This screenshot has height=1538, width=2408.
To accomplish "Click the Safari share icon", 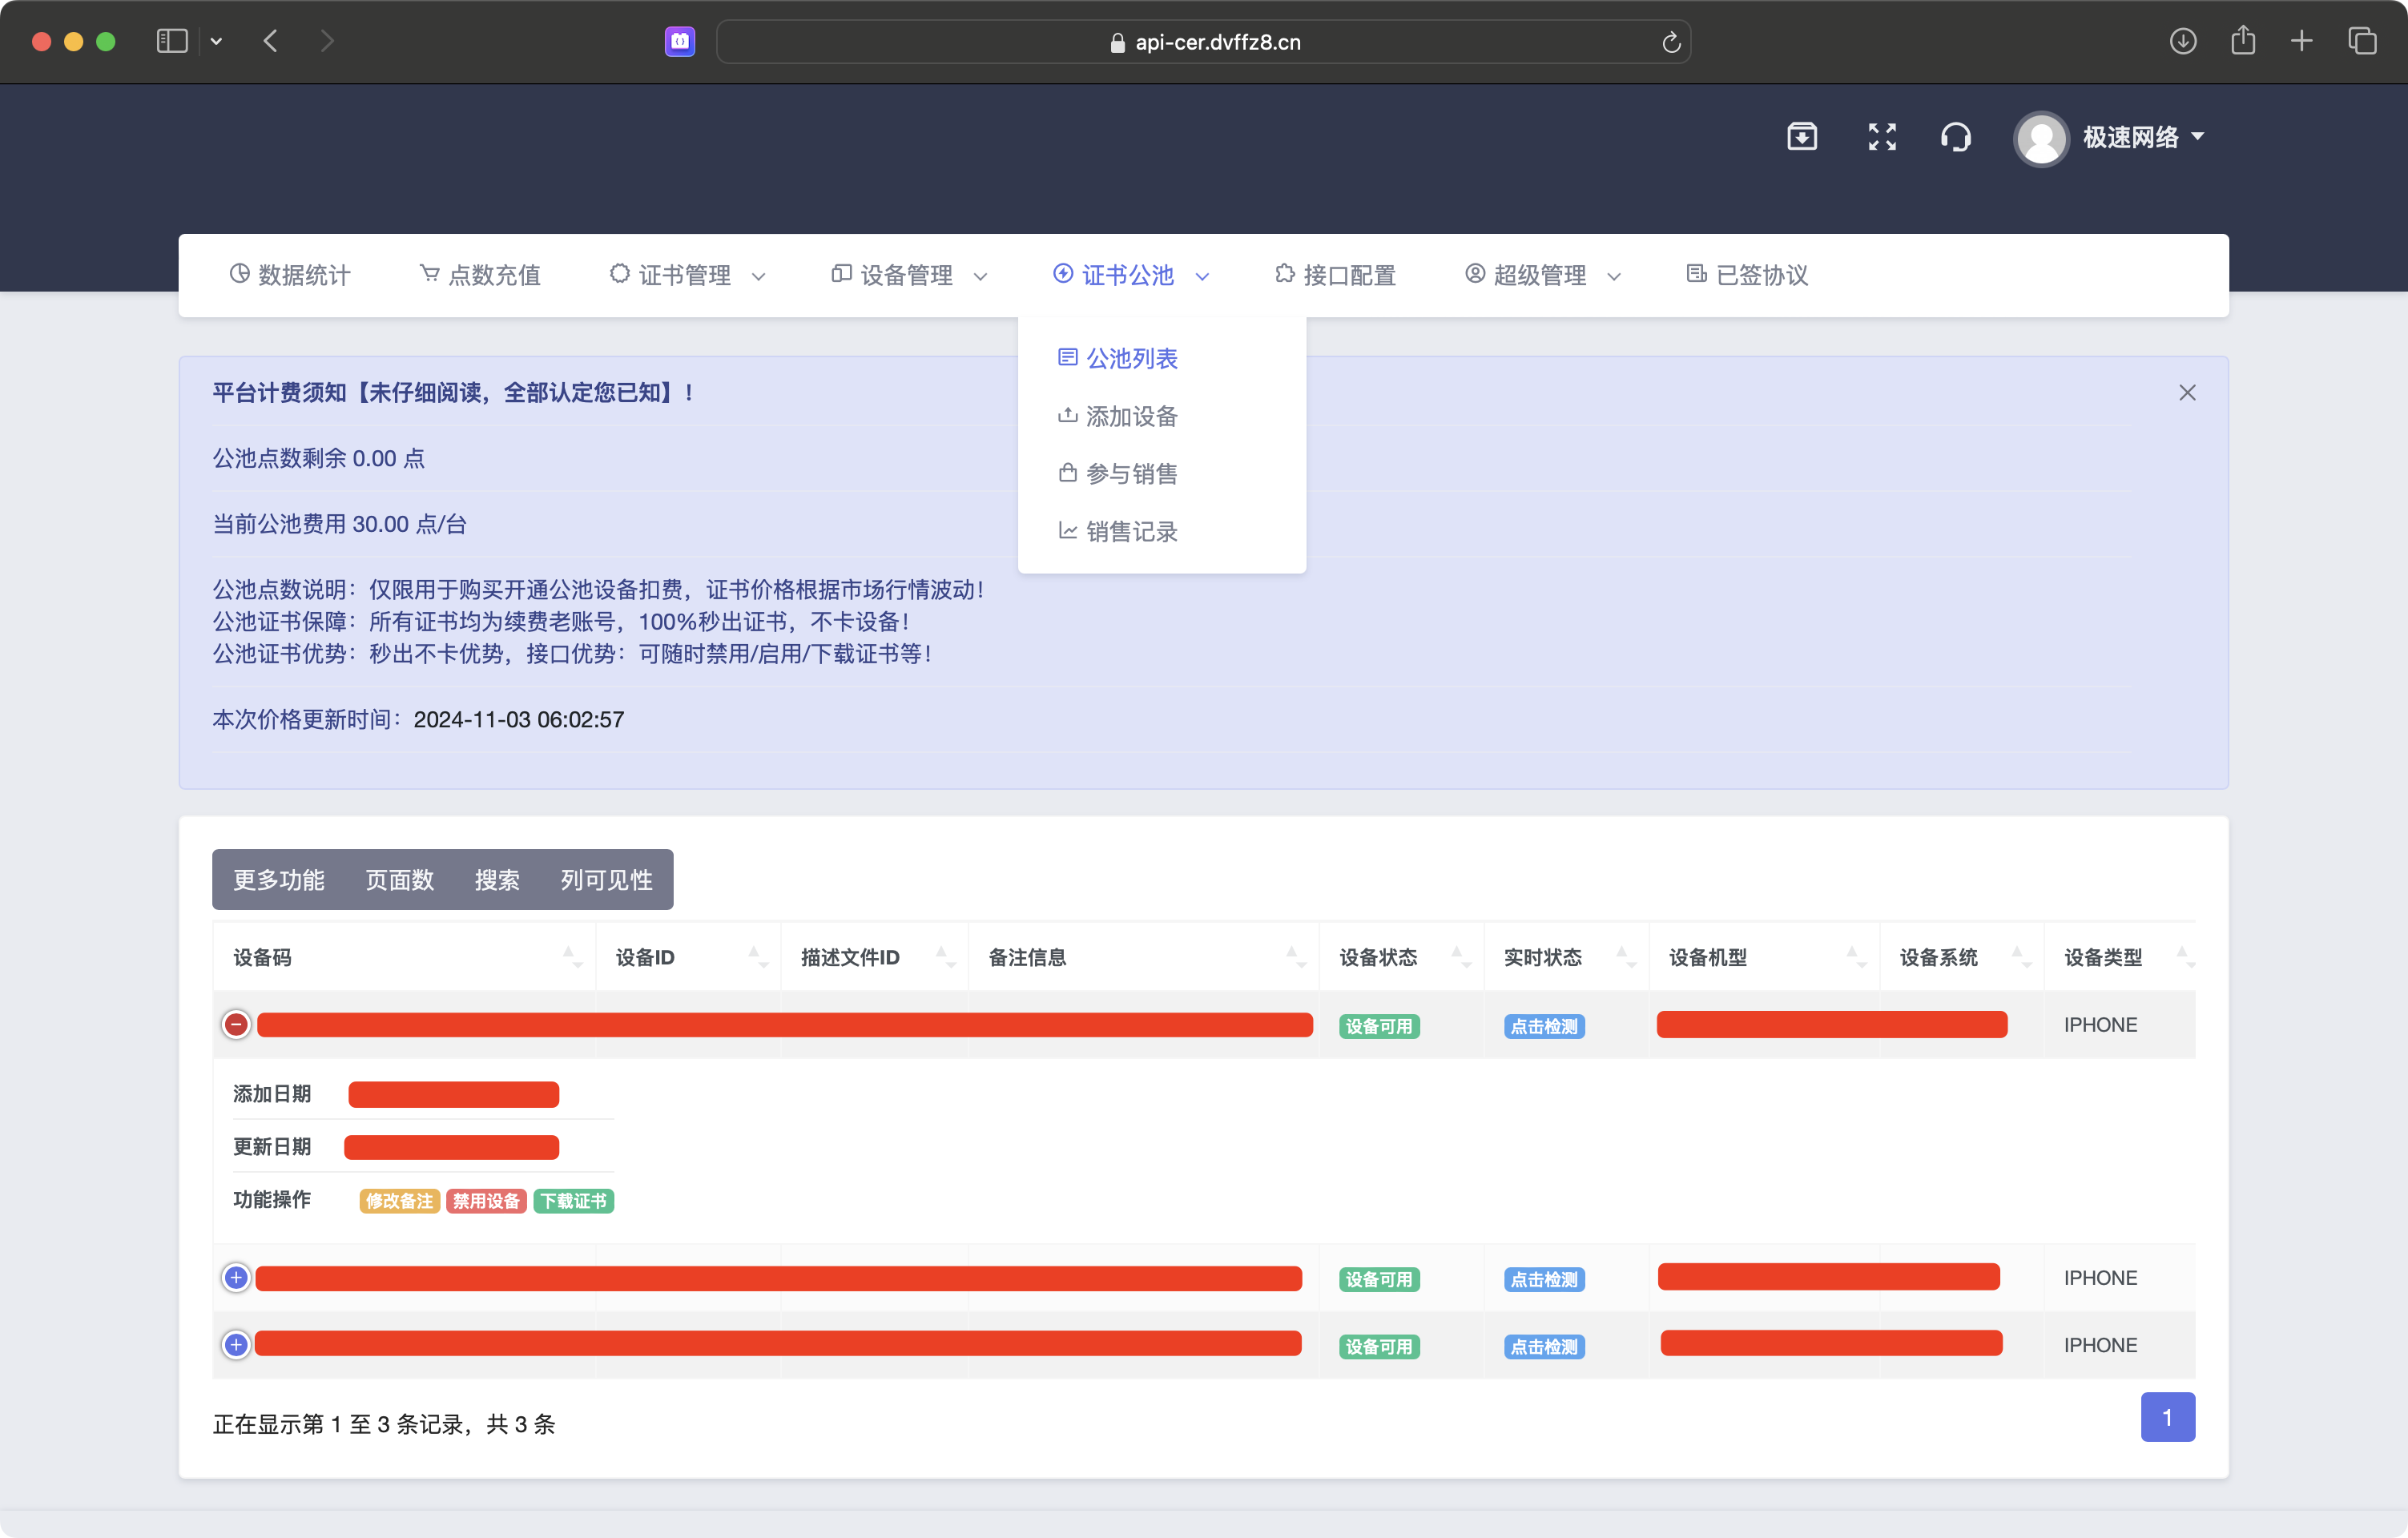I will 2243,40.
